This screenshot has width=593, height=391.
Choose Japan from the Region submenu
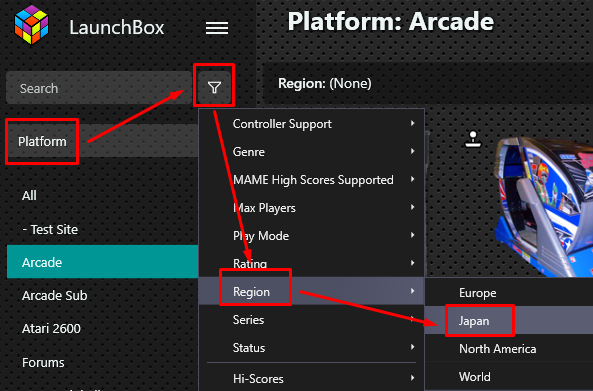[x=509, y=321]
